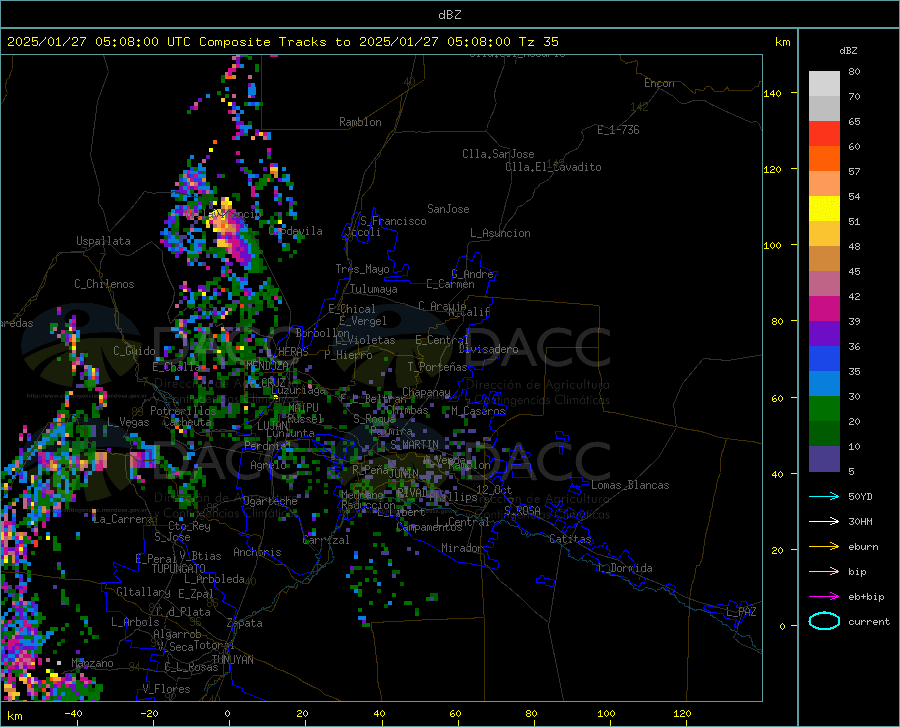
Task: Click the C_Chilenos label
Action: (104, 284)
